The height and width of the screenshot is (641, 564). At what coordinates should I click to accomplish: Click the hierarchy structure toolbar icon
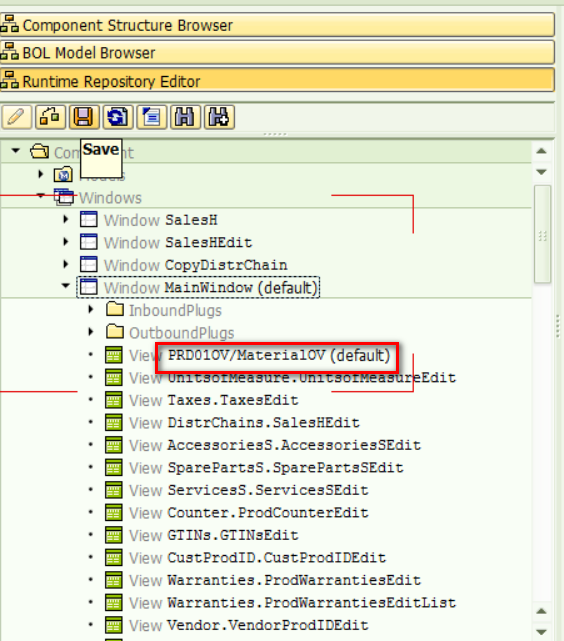coord(50,117)
